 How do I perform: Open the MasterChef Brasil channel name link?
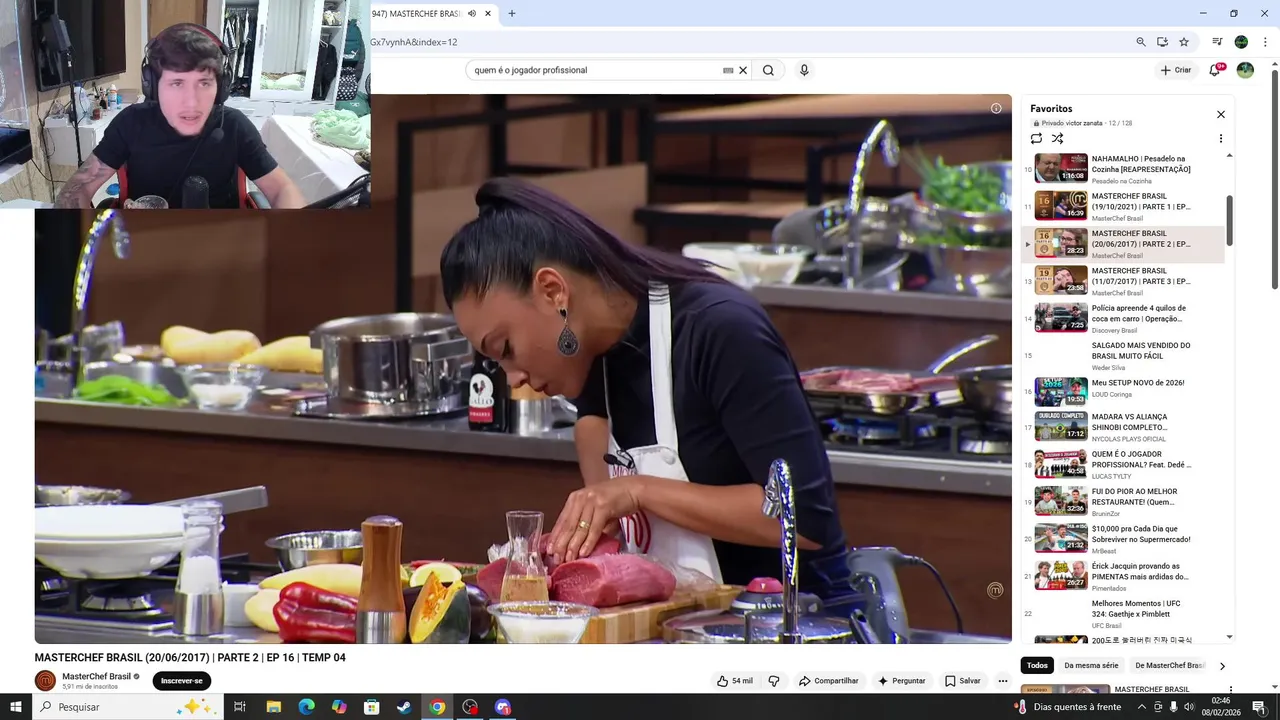(x=96, y=676)
